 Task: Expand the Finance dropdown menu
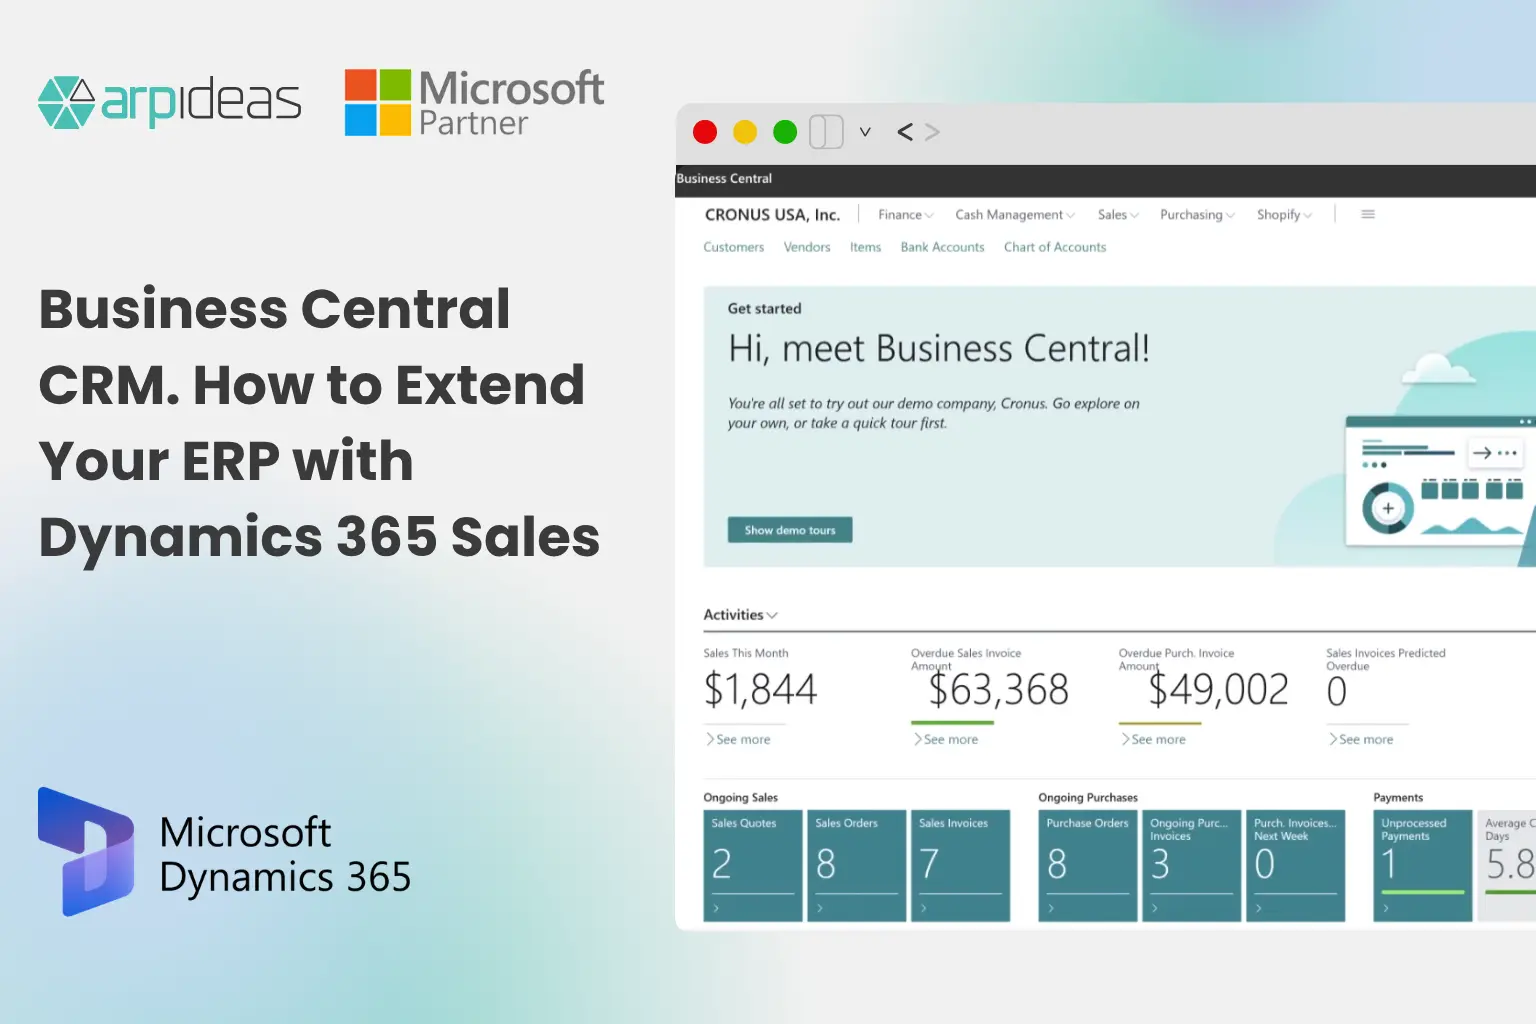click(903, 214)
